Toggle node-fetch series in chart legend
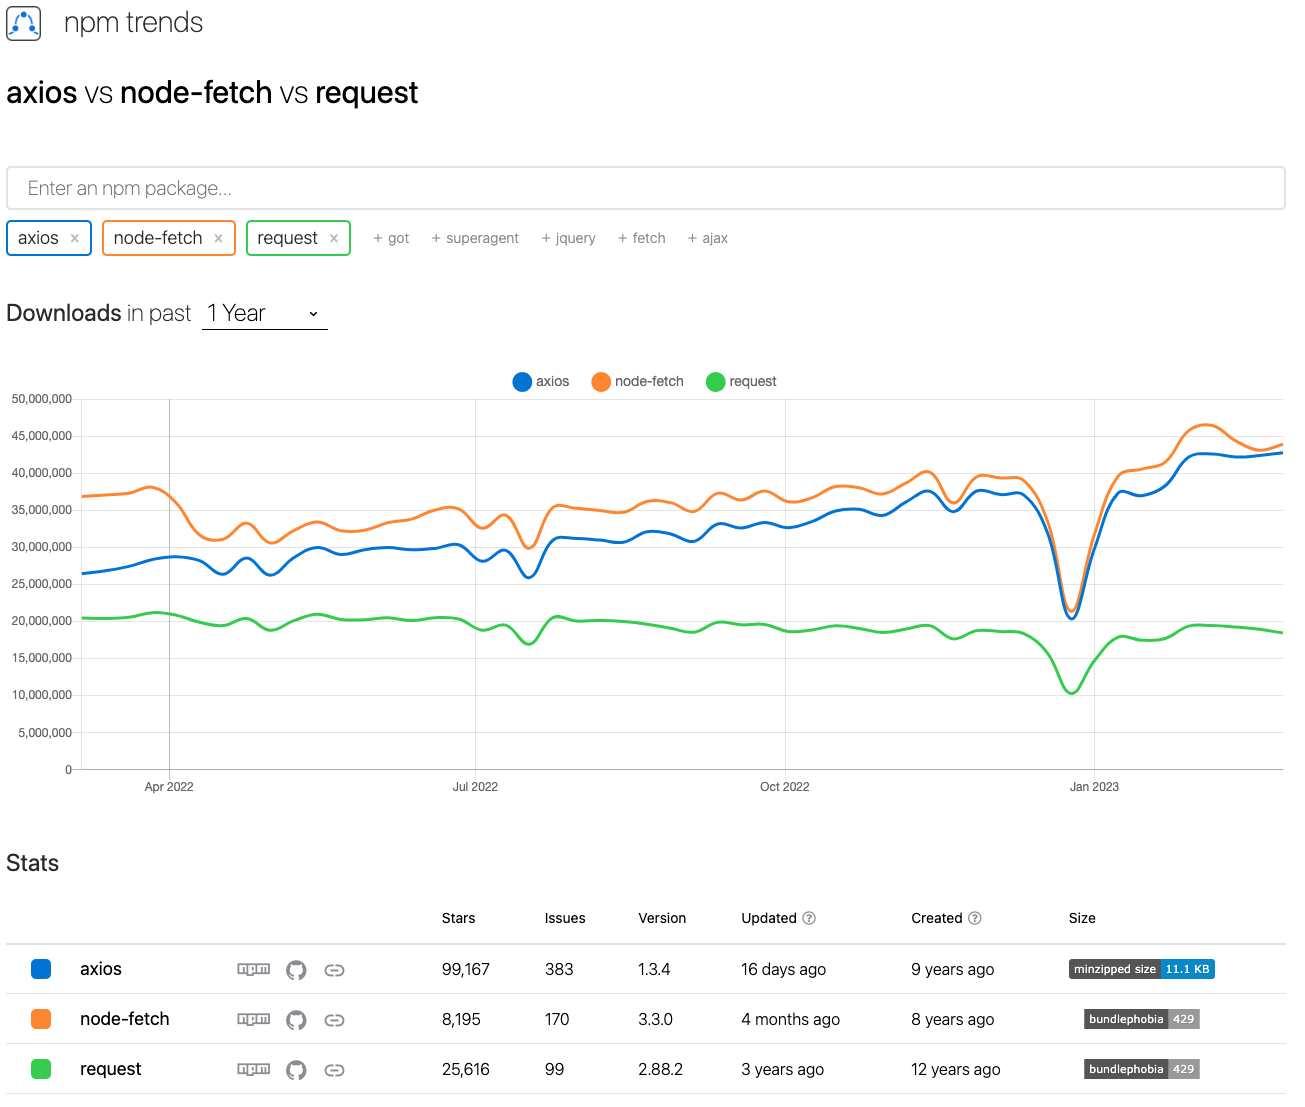 tap(638, 382)
